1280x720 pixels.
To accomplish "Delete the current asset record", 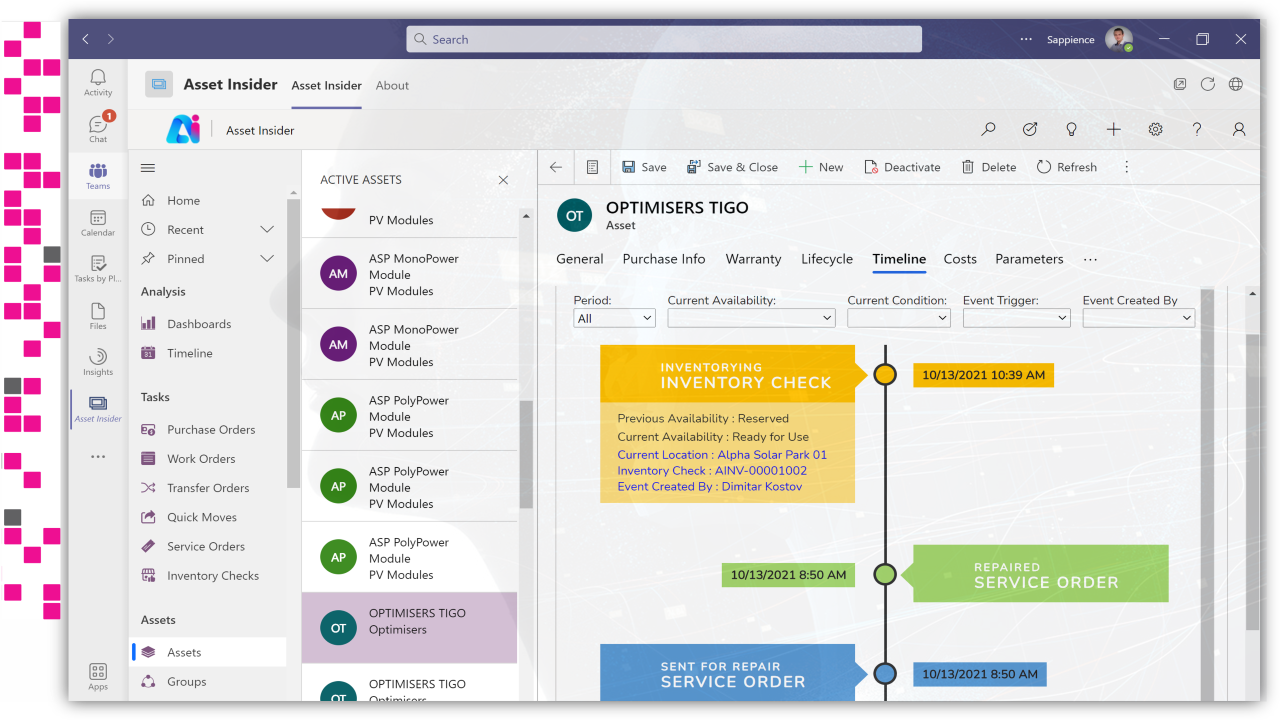I will tap(988, 166).
